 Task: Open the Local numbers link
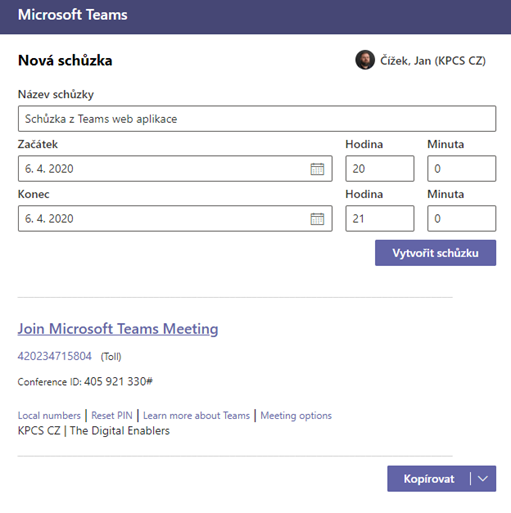(x=49, y=415)
